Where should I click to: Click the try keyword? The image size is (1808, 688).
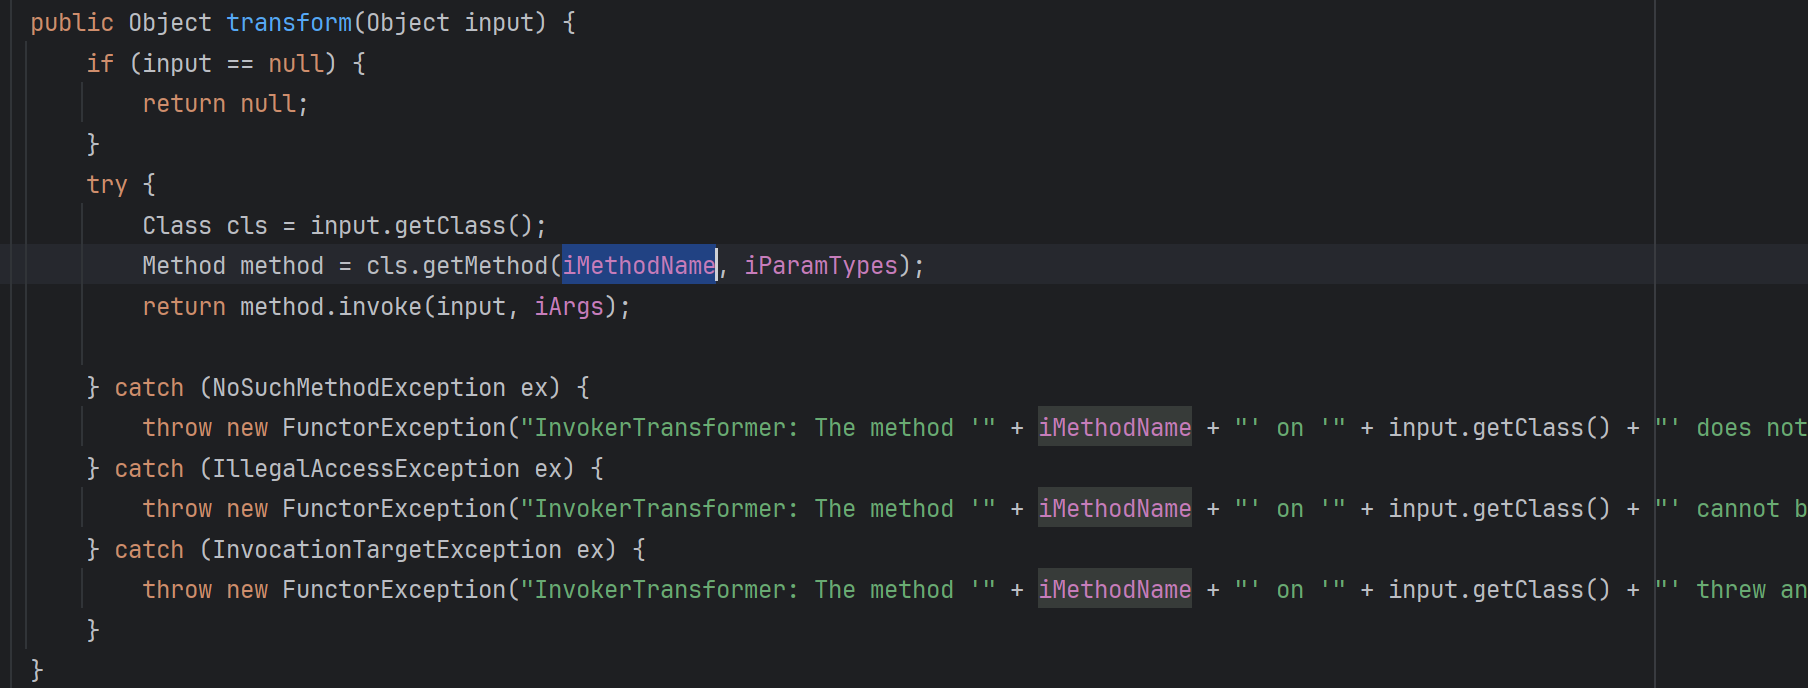pos(106,185)
